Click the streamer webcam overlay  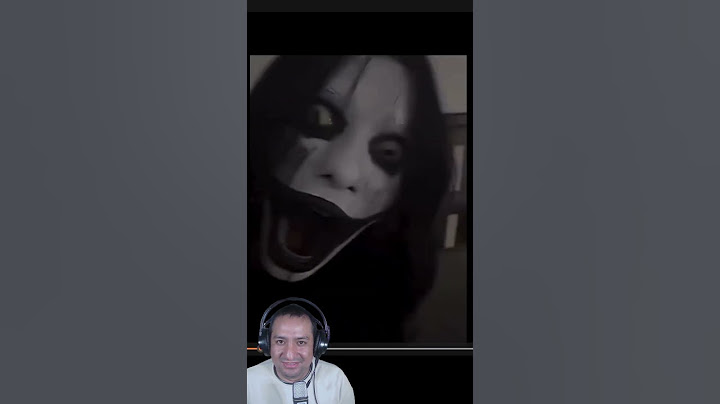(x=300, y=351)
